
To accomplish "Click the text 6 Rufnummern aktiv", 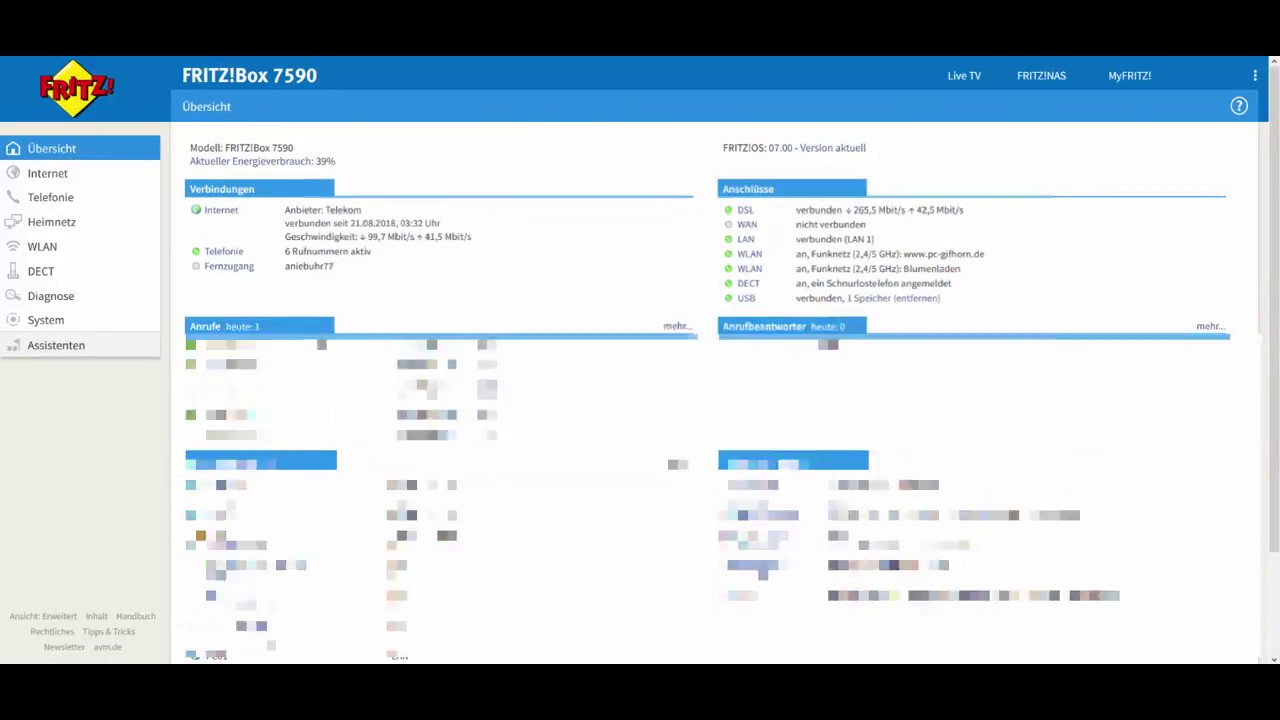I will (327, 252).
